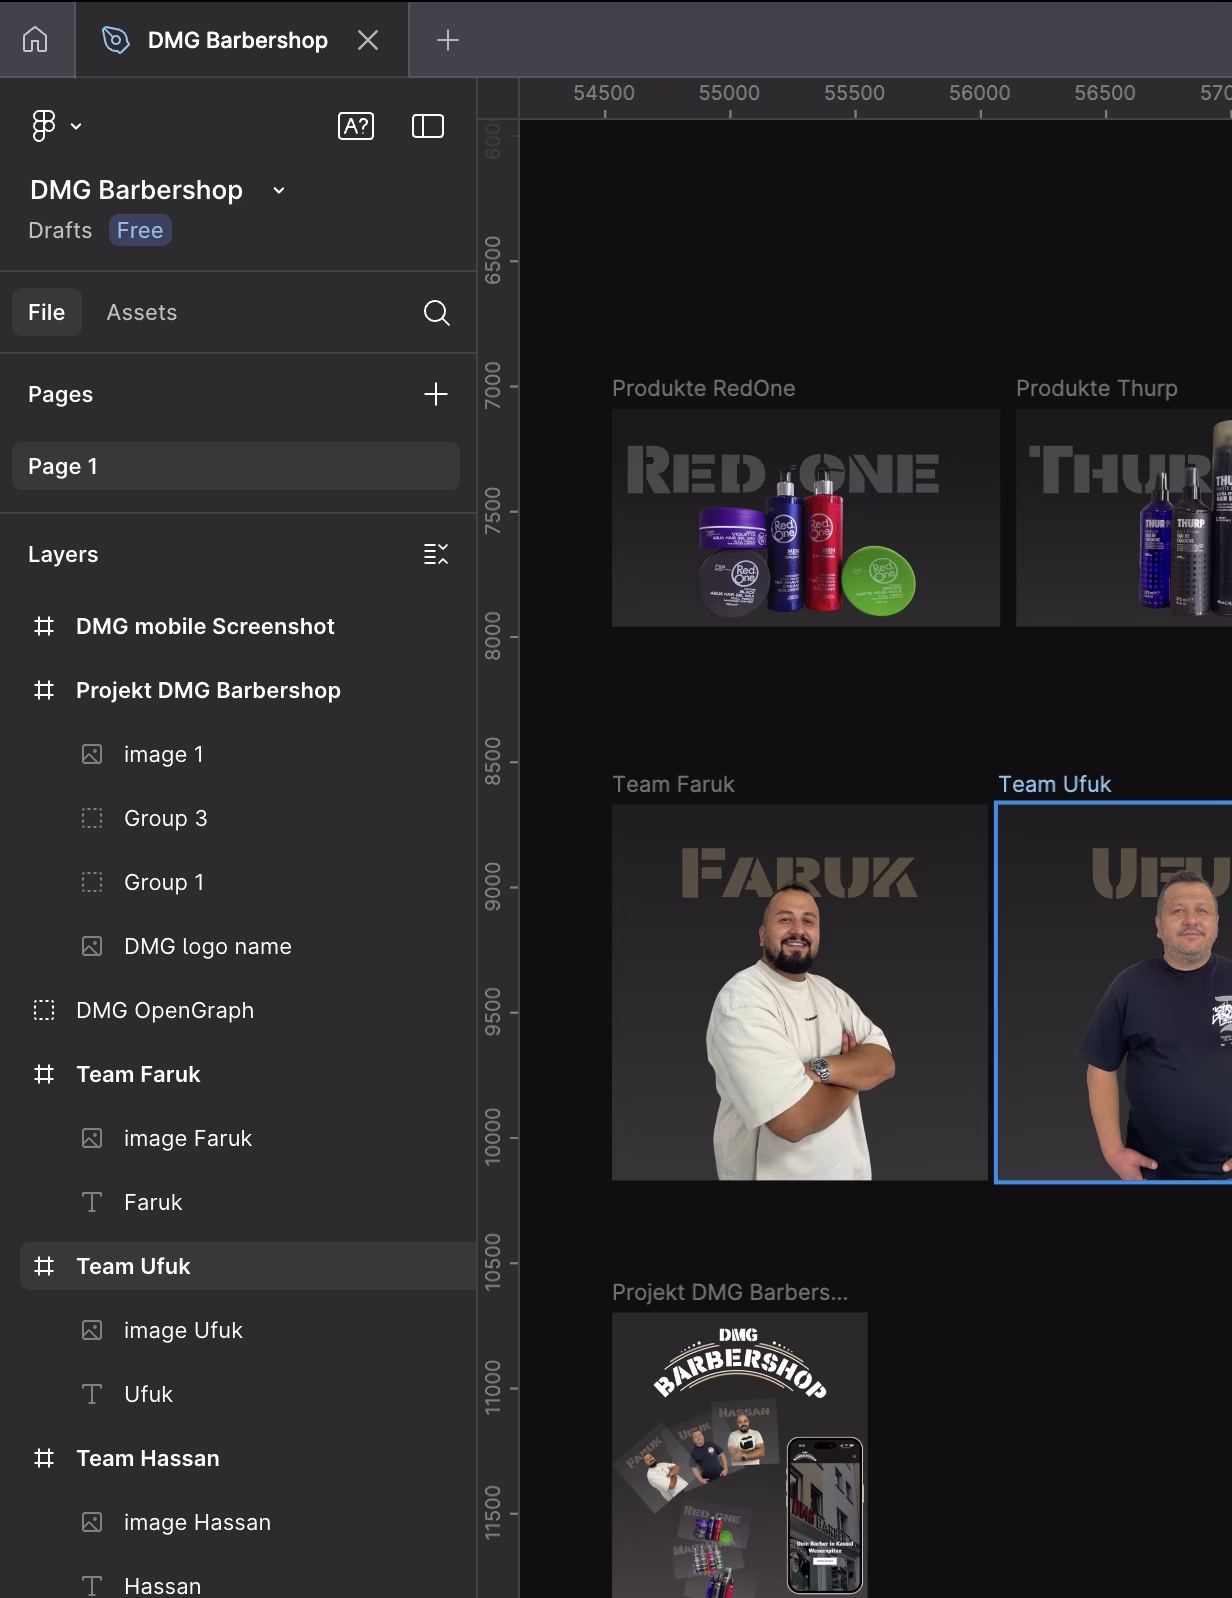Screen dimensions: 1232x1598
Task: Open dropdown chevron beside Figma logo
Action: coord(76,126)
